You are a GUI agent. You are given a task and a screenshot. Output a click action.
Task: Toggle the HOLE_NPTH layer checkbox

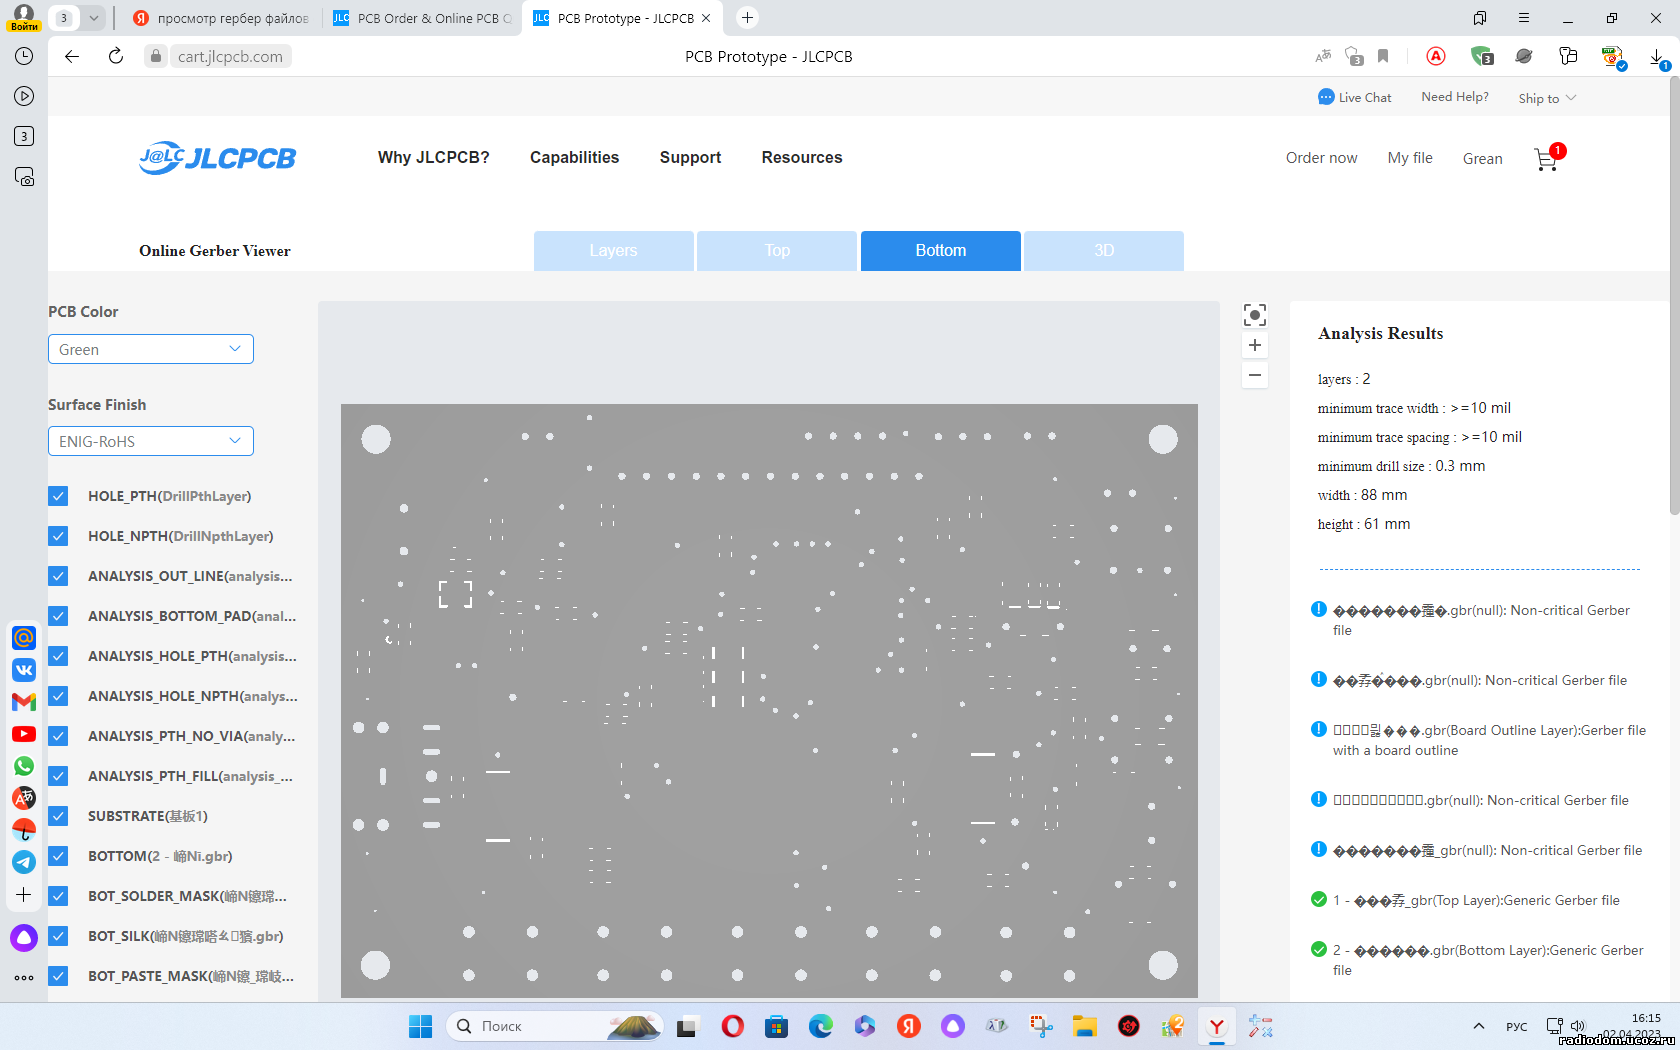[58, 536]
